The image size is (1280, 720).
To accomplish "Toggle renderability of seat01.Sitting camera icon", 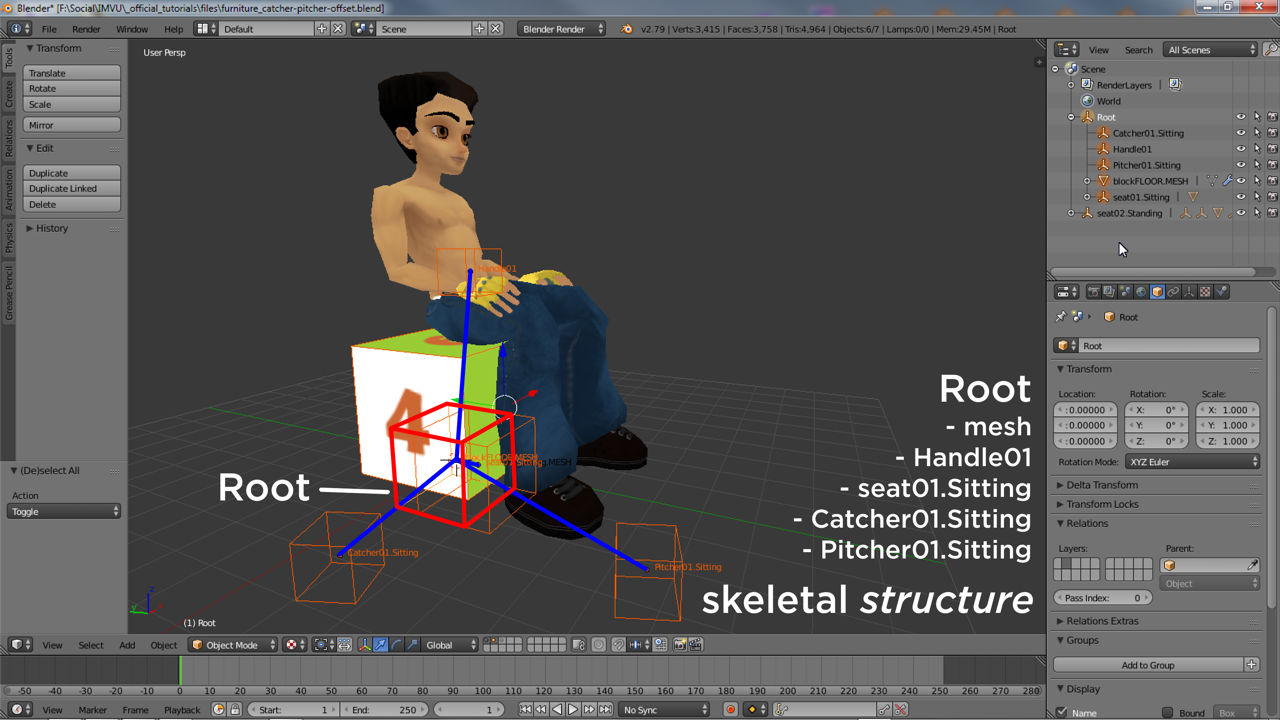I will (1272, 197).
